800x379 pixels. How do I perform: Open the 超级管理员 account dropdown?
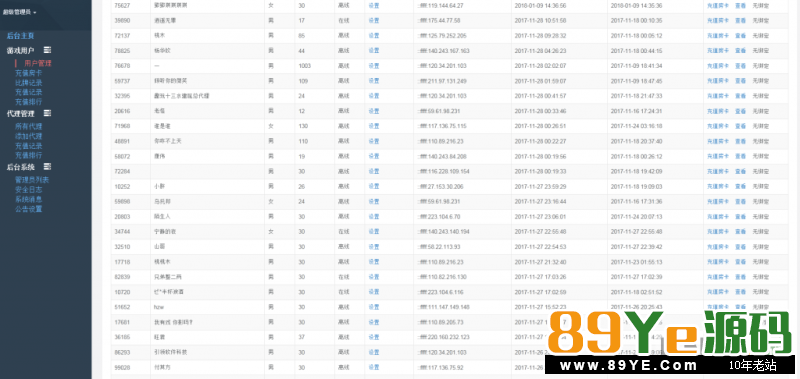19,12
